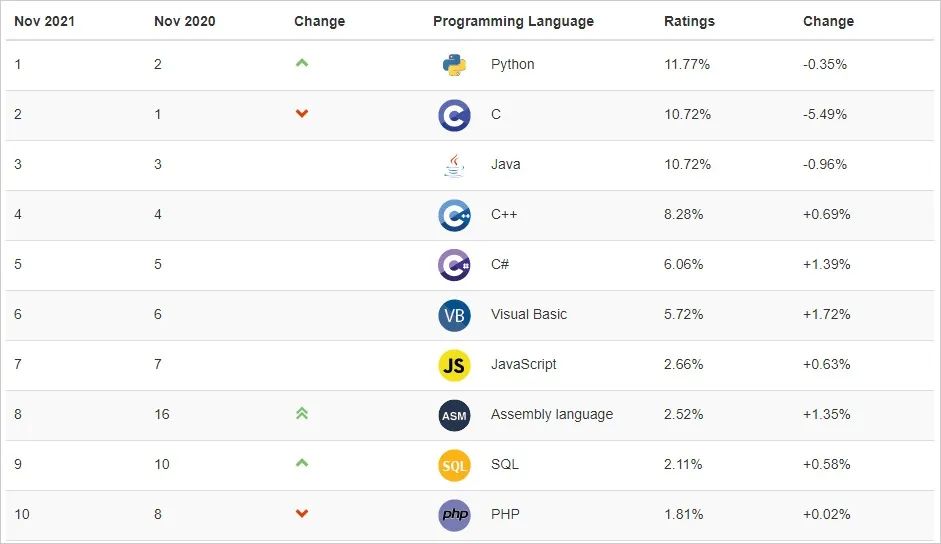This screenshot has width=941, height=544.
Task: Click the Java coffee cup icon
Action: coord(454,165)
